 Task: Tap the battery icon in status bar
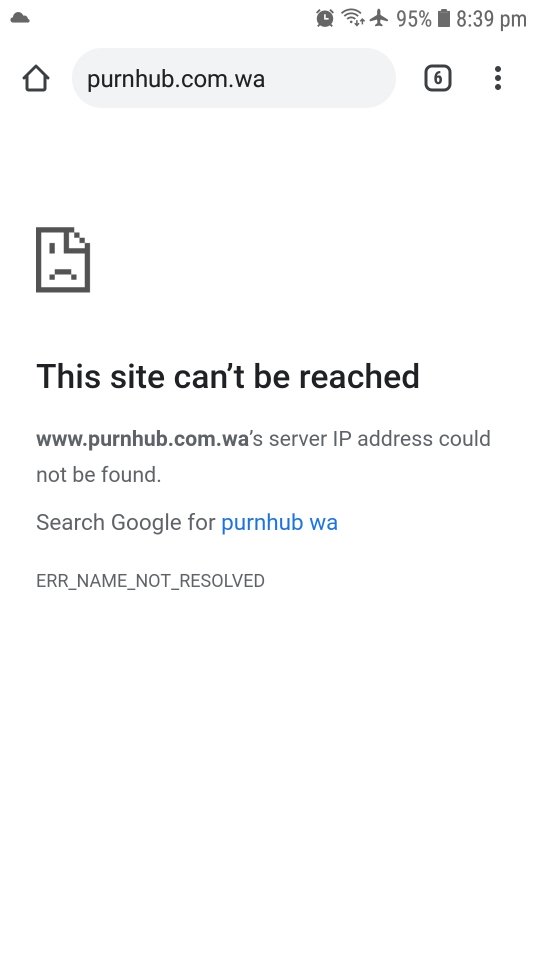(444, 18)
